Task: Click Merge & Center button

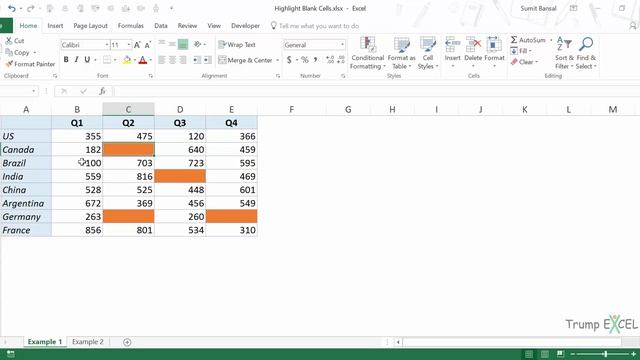Action: point(245,60)
